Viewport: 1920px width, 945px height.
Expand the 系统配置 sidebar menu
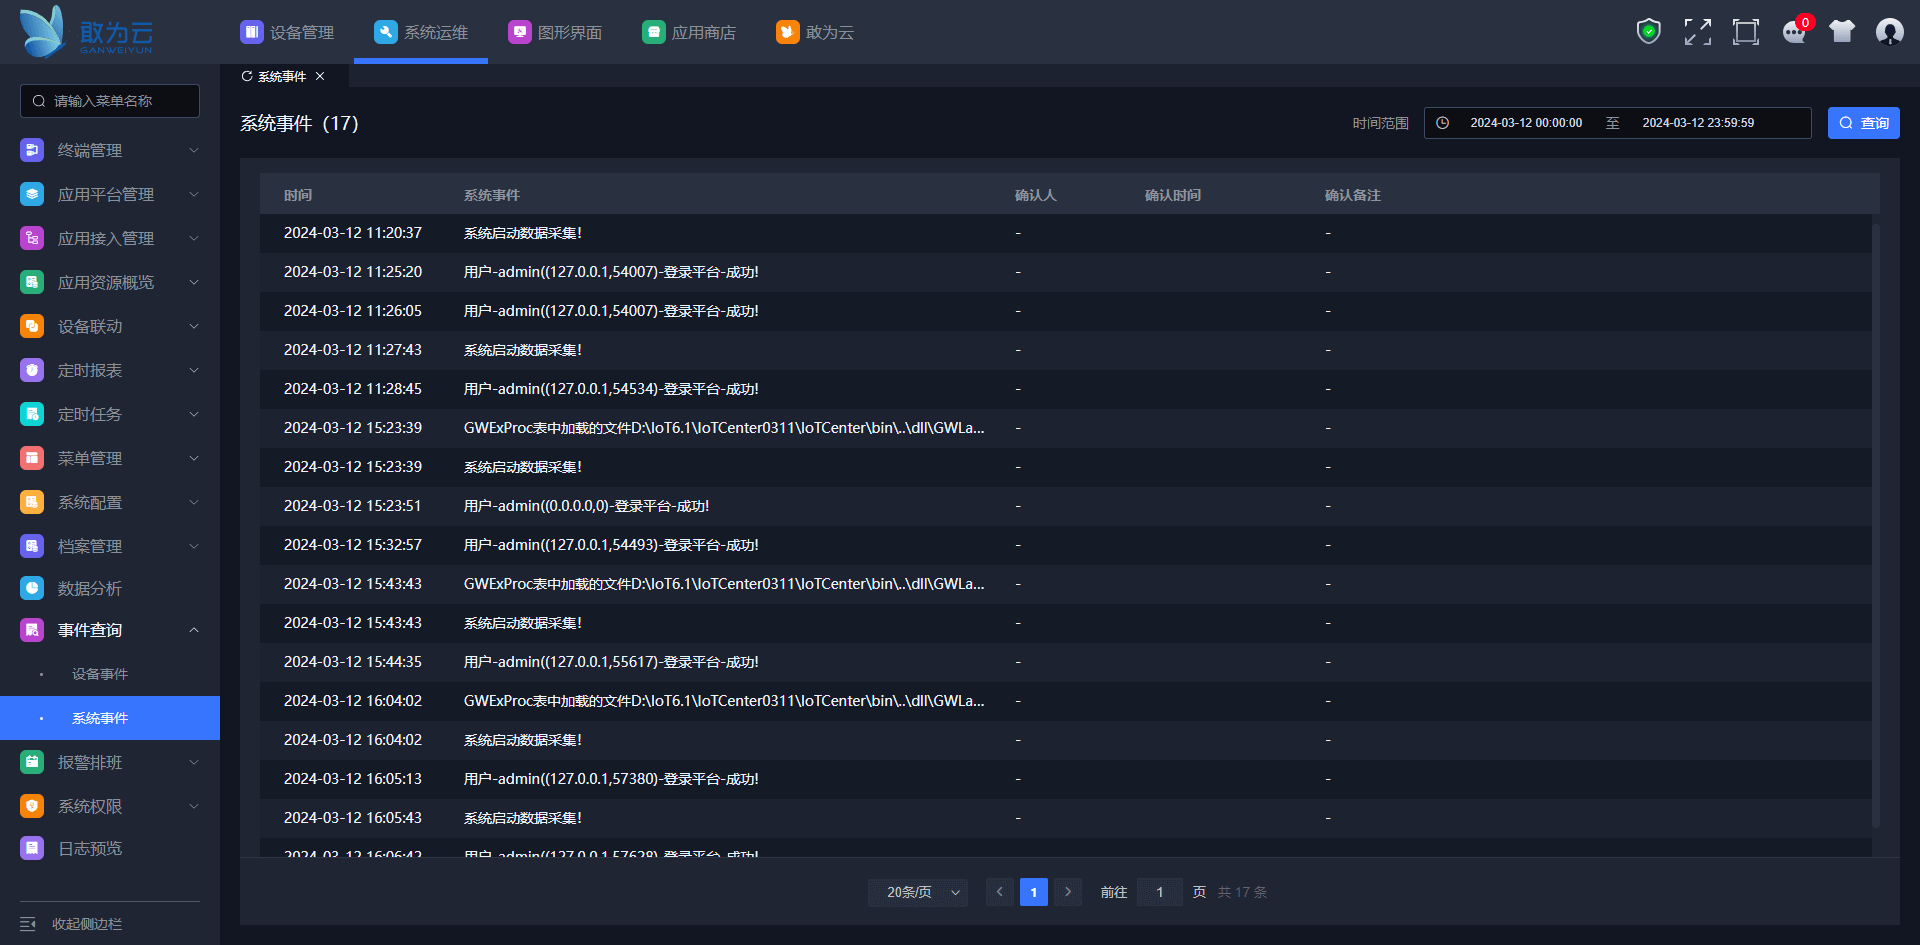point(110,502)
